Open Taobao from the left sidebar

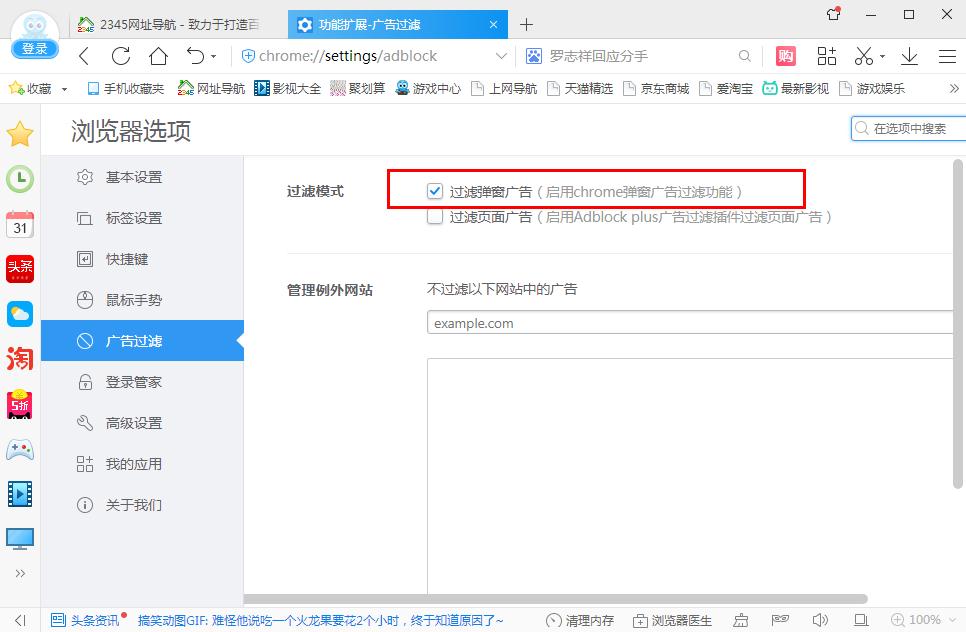pyautogui.click(x=20, y=360)
